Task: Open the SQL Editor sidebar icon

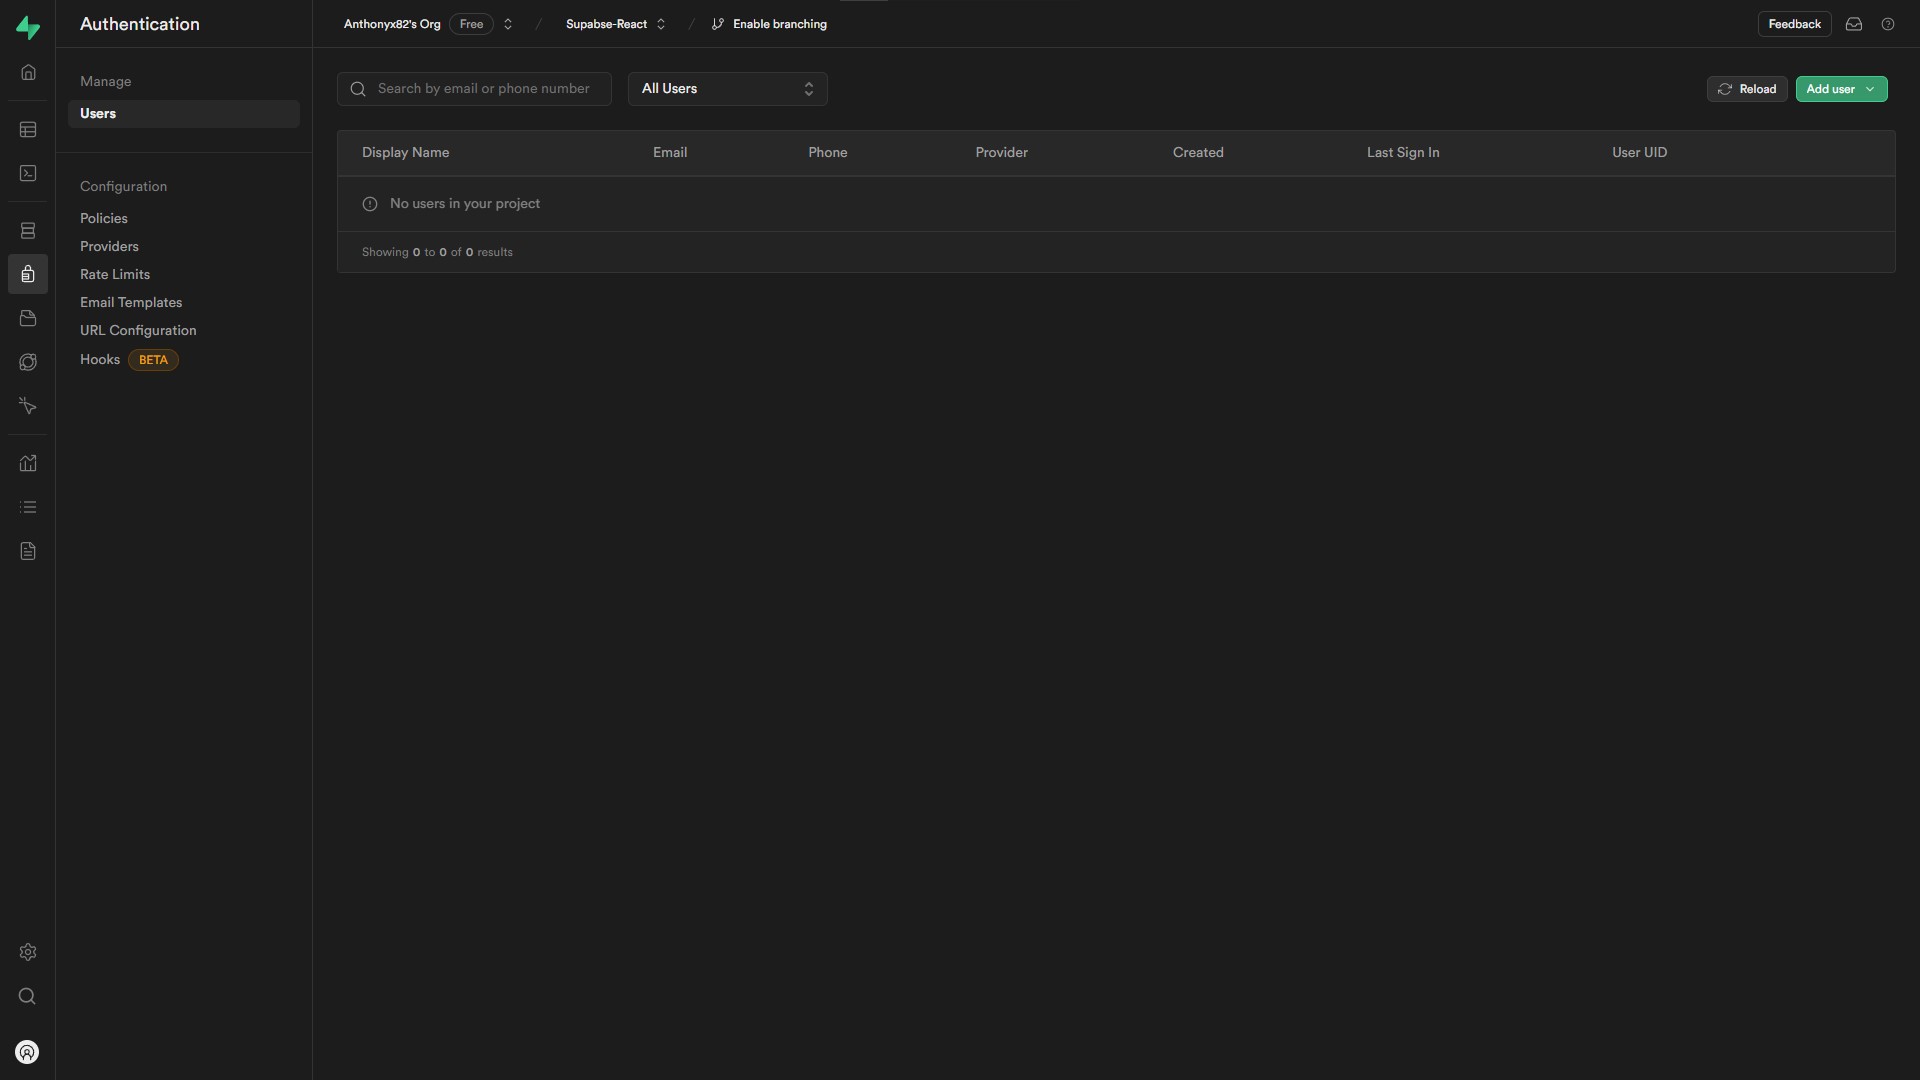Action: [x=28, y=174]
